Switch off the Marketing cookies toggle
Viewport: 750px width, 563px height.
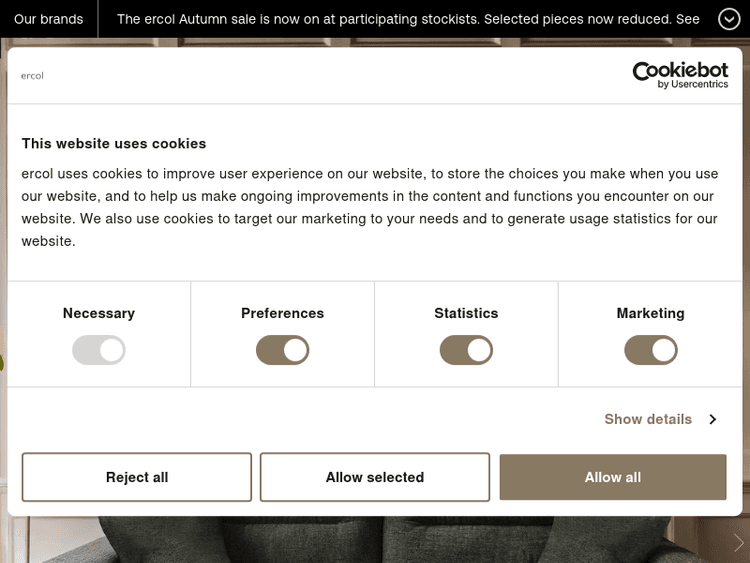(x=650, y=350)
